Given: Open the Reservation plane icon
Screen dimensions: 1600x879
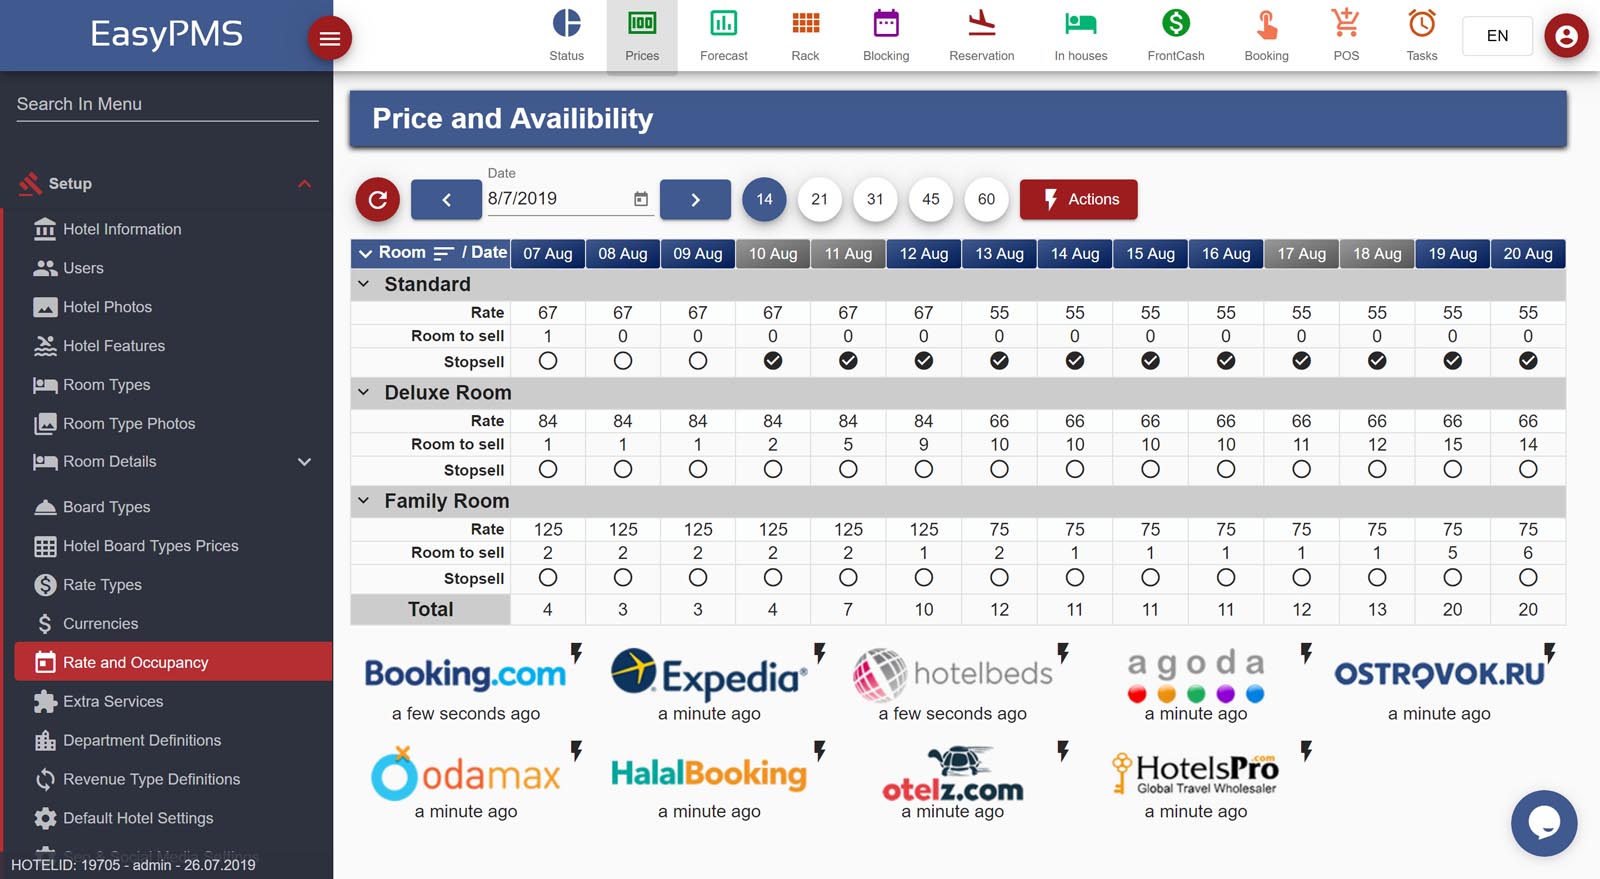Looking at the screenshot, I should click(981, 23).
